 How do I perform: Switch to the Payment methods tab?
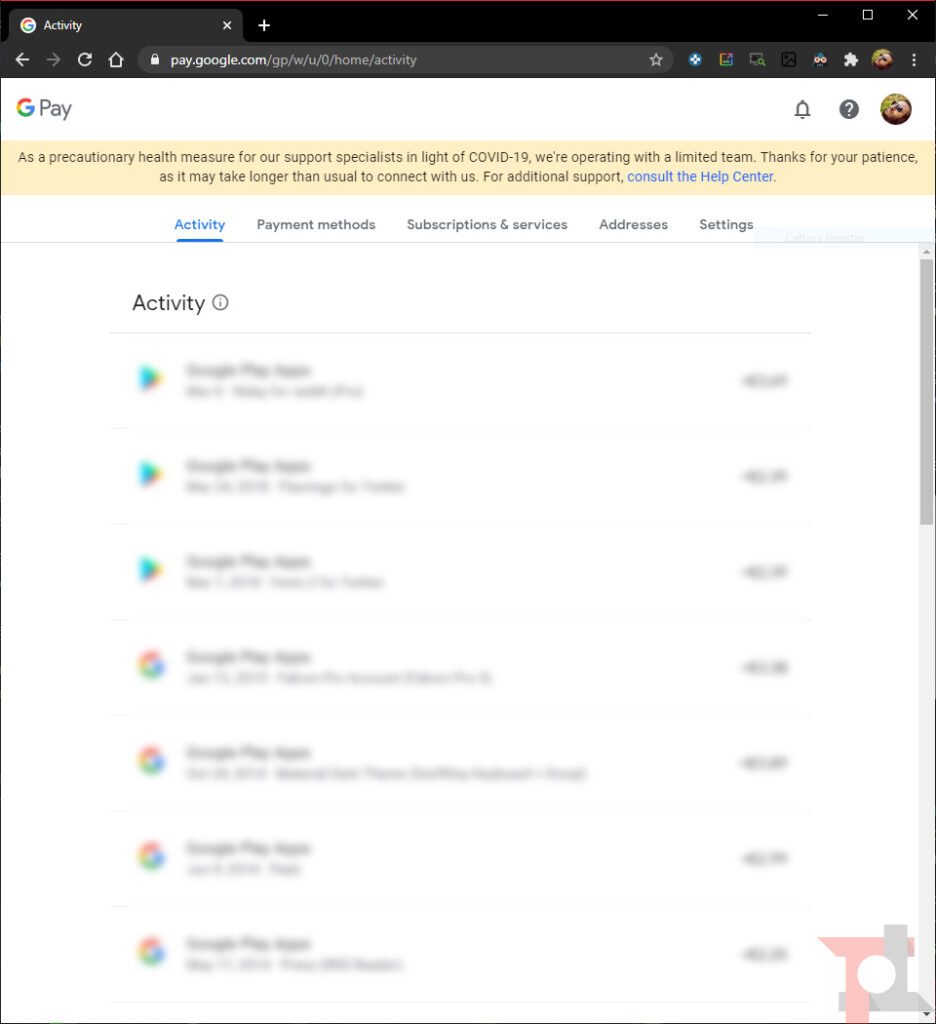pos(316,224)
